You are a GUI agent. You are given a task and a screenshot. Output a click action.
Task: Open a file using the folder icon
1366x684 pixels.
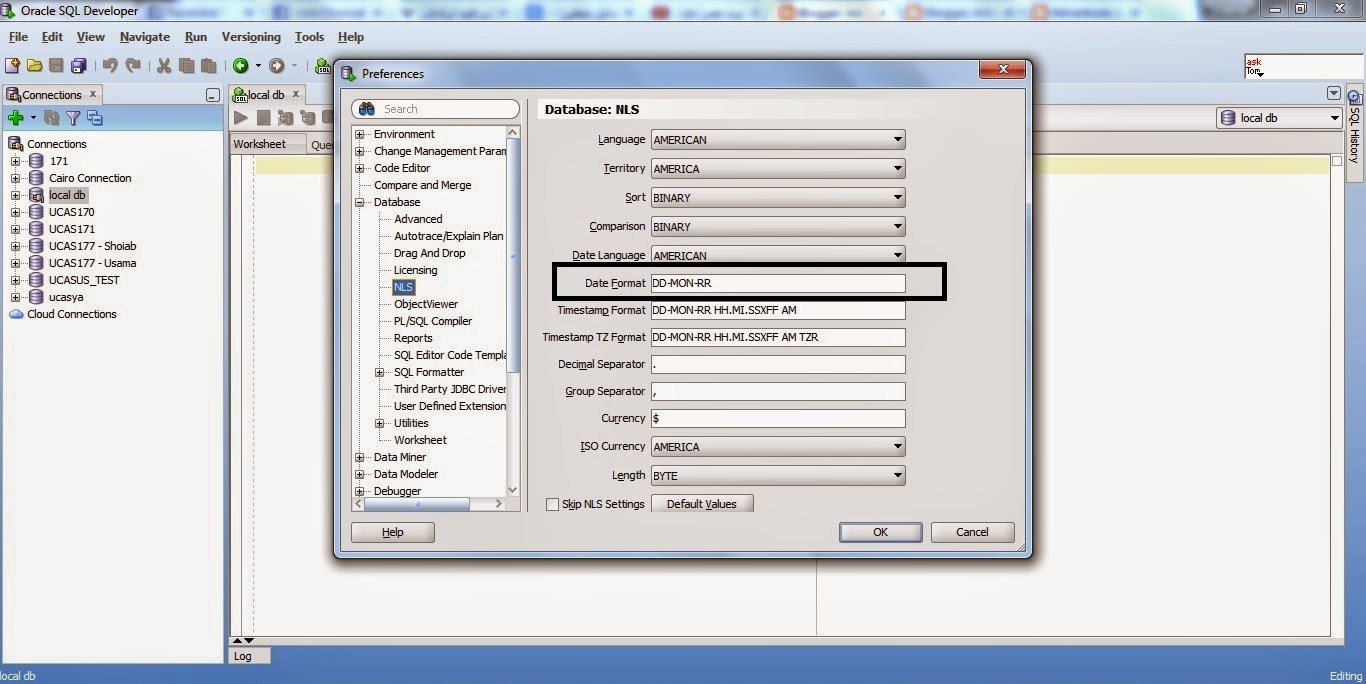tap(34, 65)
